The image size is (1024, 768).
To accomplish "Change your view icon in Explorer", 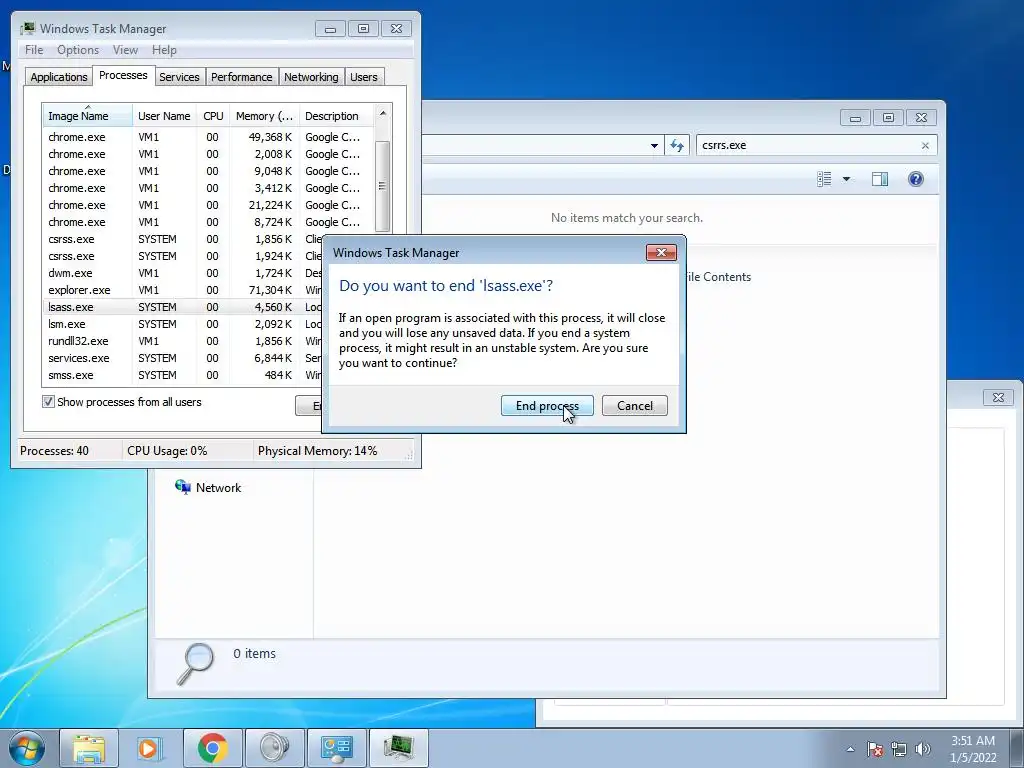I will click(x=824, y=179).
